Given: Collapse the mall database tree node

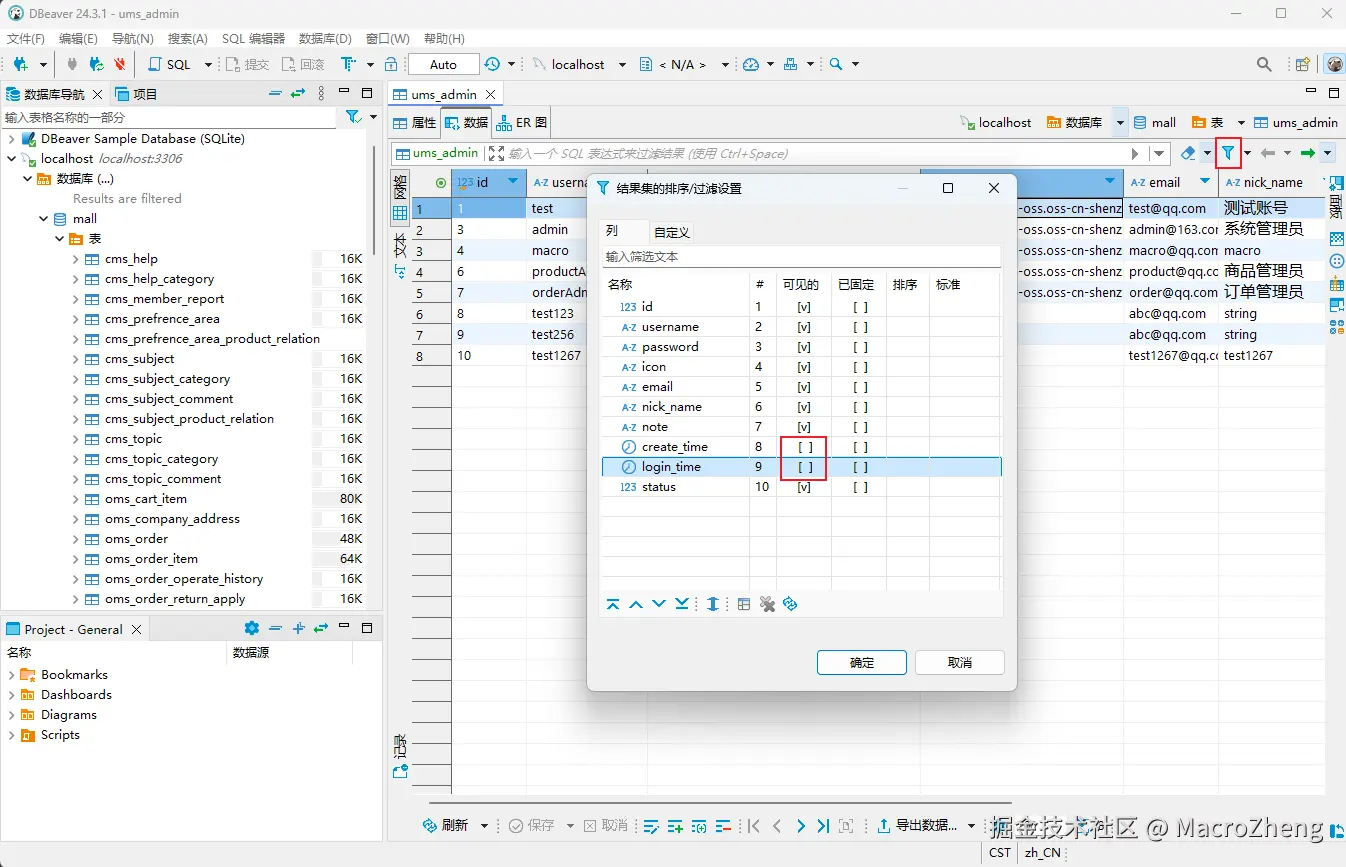Looking at the screenshot, I should [x=44, y=219].
